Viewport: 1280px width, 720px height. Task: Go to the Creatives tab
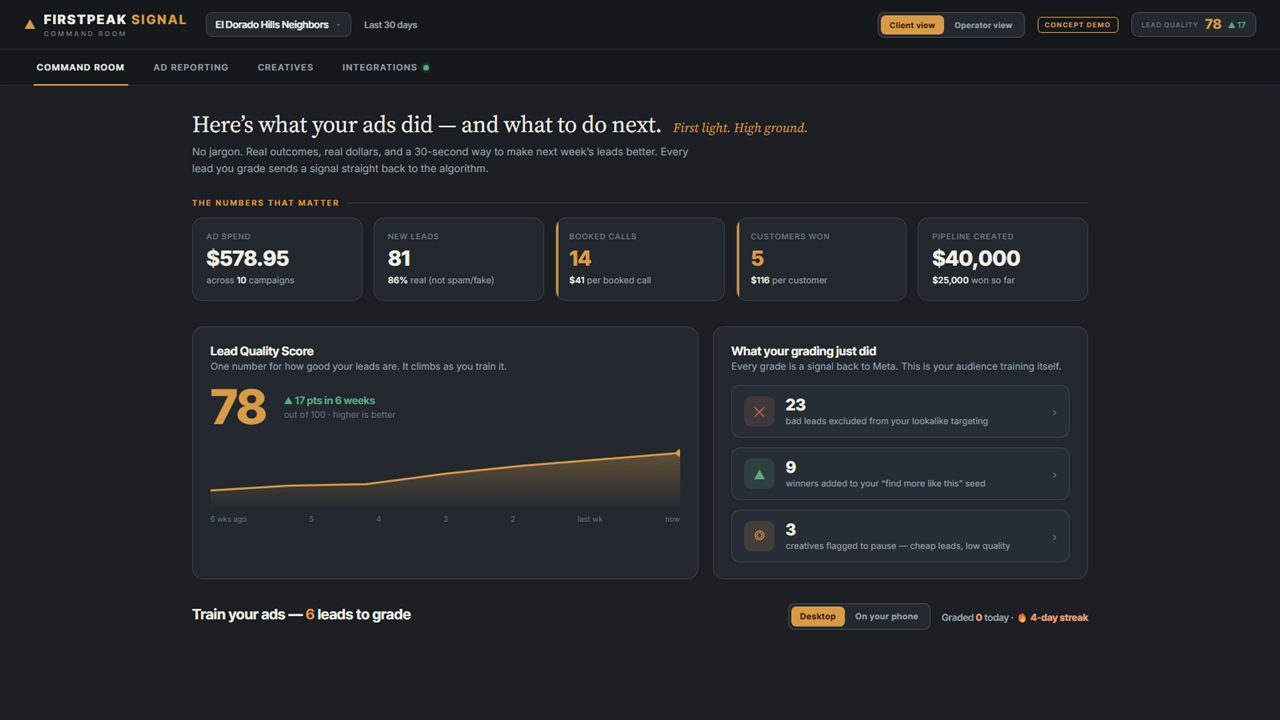[x=286, y=68]
